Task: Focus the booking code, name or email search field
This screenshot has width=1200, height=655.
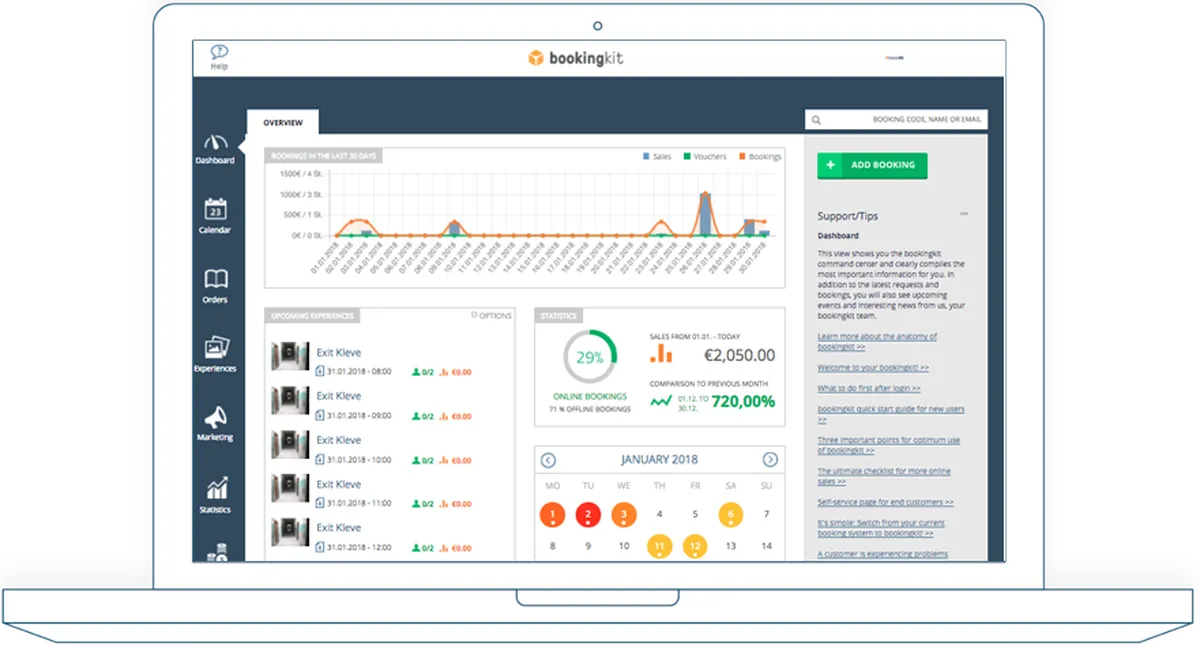Action: coord(896,120)
